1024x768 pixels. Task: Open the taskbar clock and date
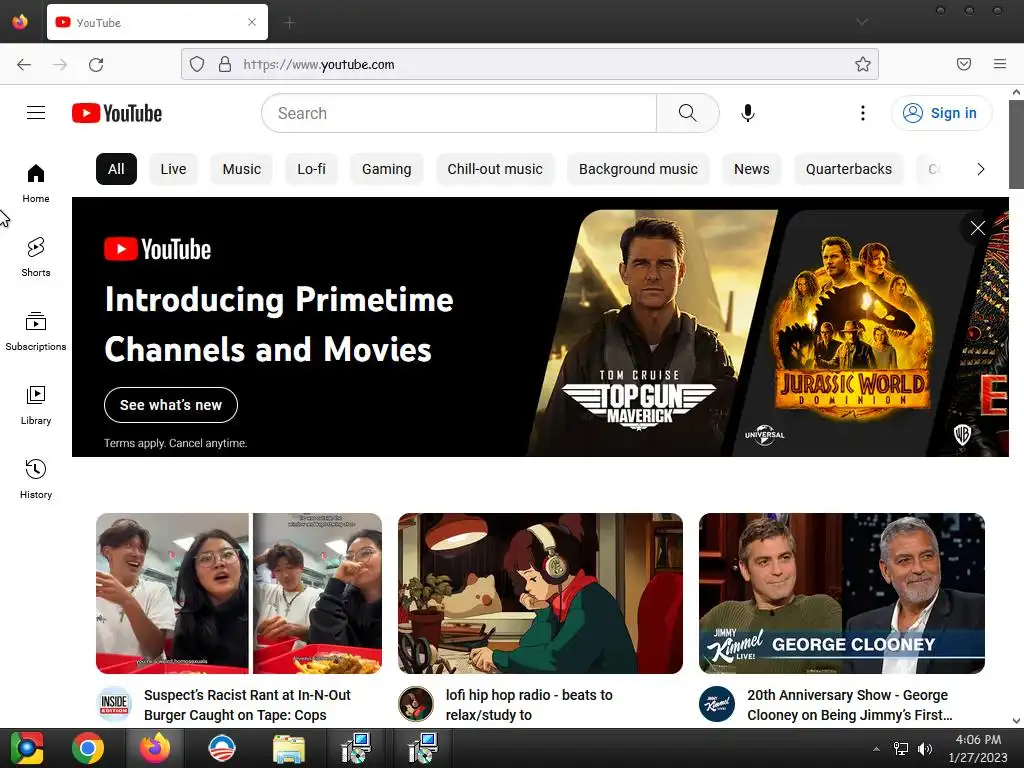(978, 748)
